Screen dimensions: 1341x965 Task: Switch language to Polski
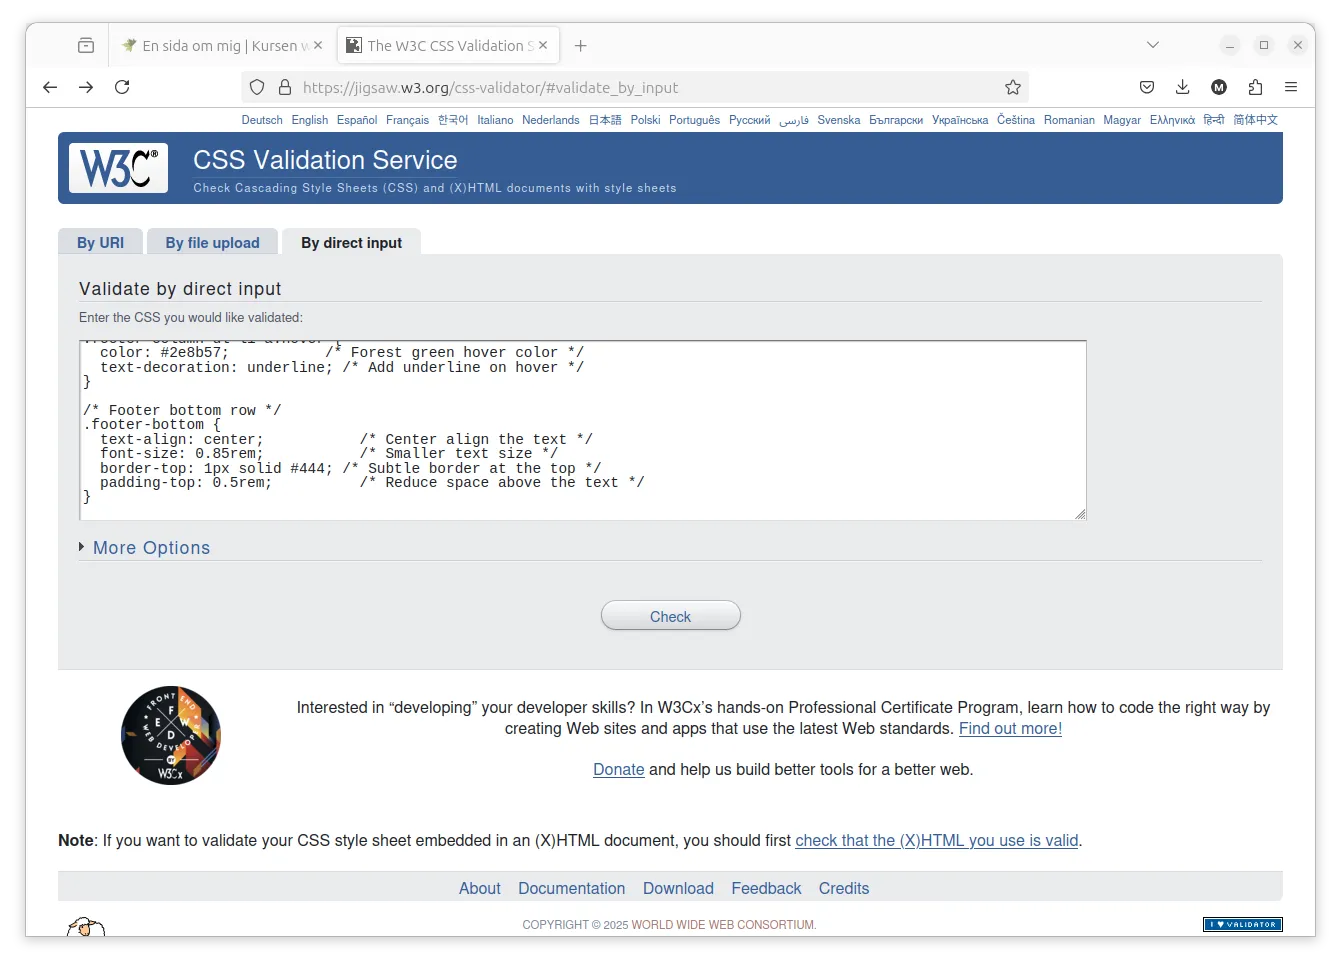645,120
